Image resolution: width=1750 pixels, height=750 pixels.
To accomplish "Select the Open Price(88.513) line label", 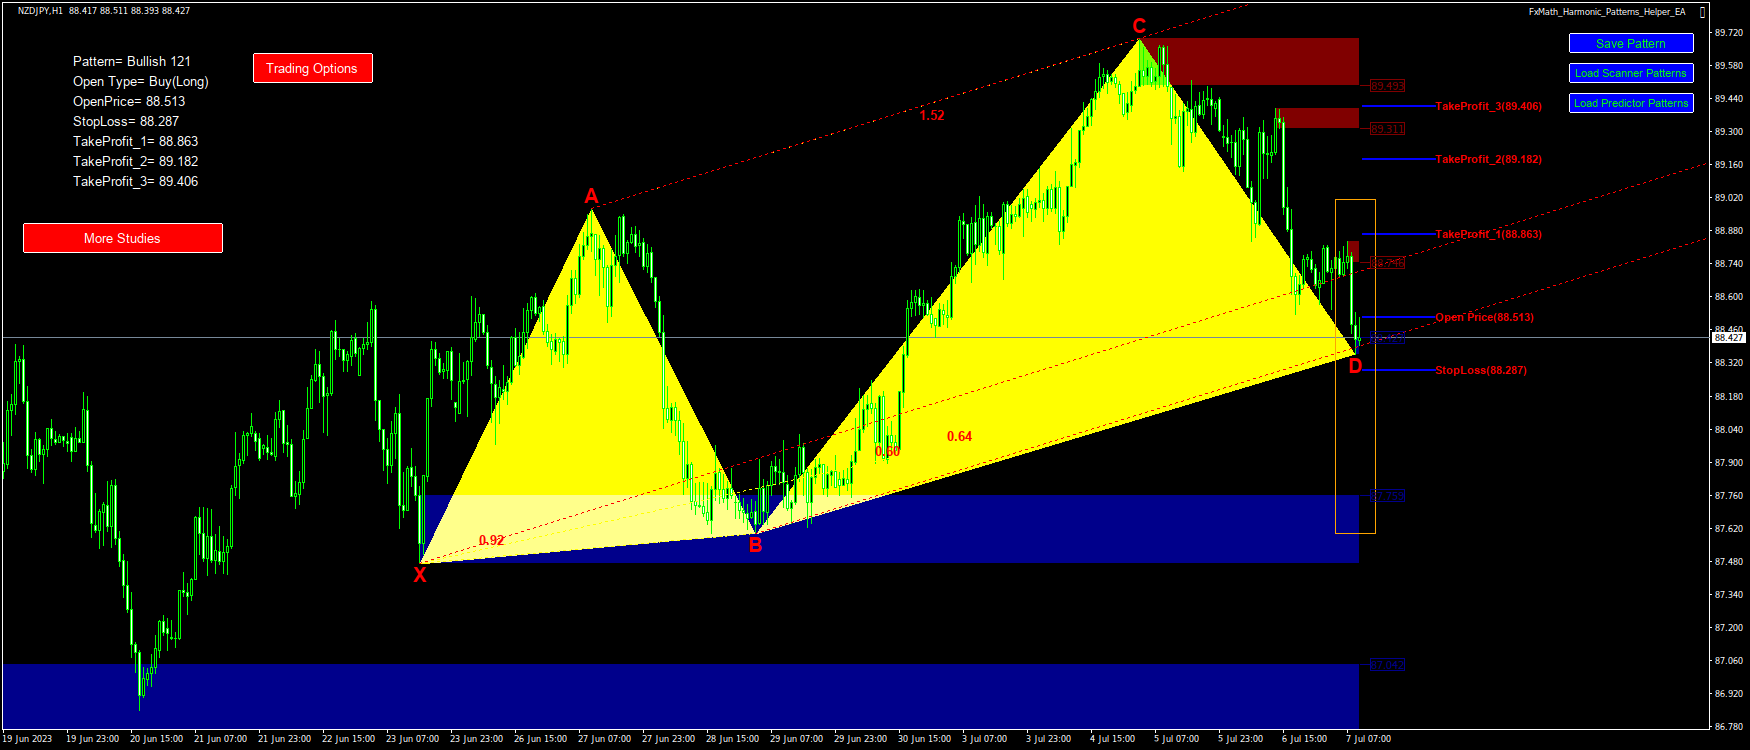I will click(1484, 317).
